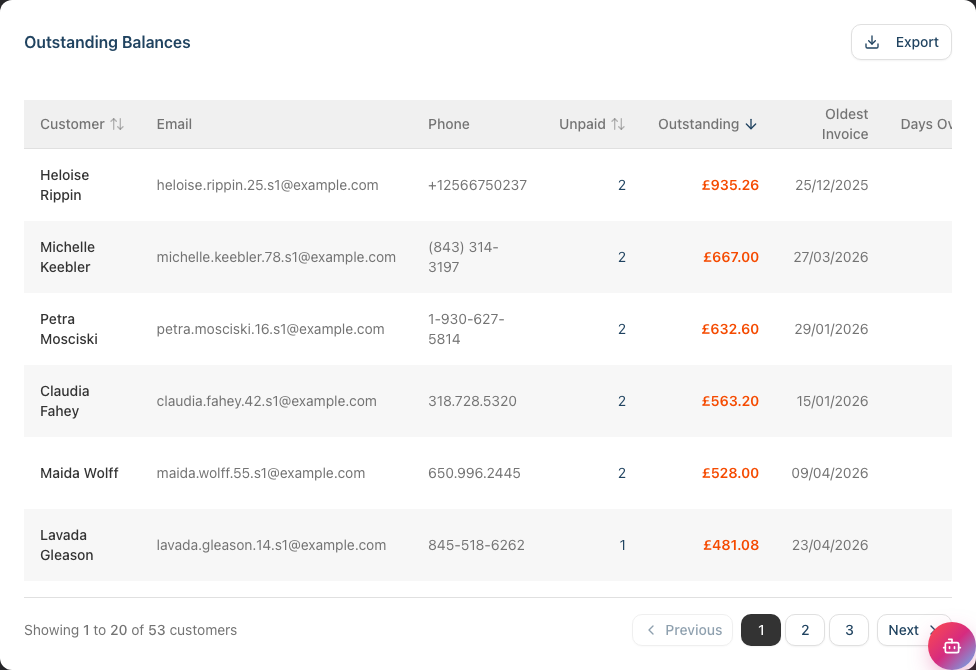
Task: Click phone number 1-930-627-5814
Action: point(466,329)
